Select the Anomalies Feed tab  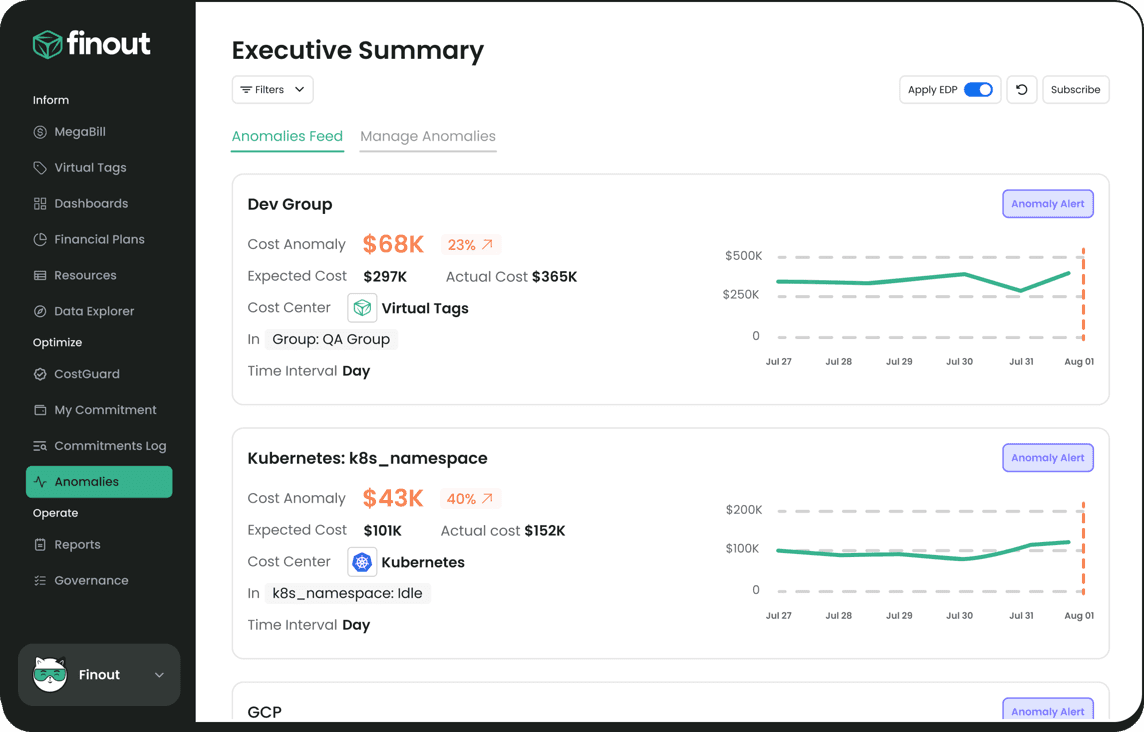[287, 137]
